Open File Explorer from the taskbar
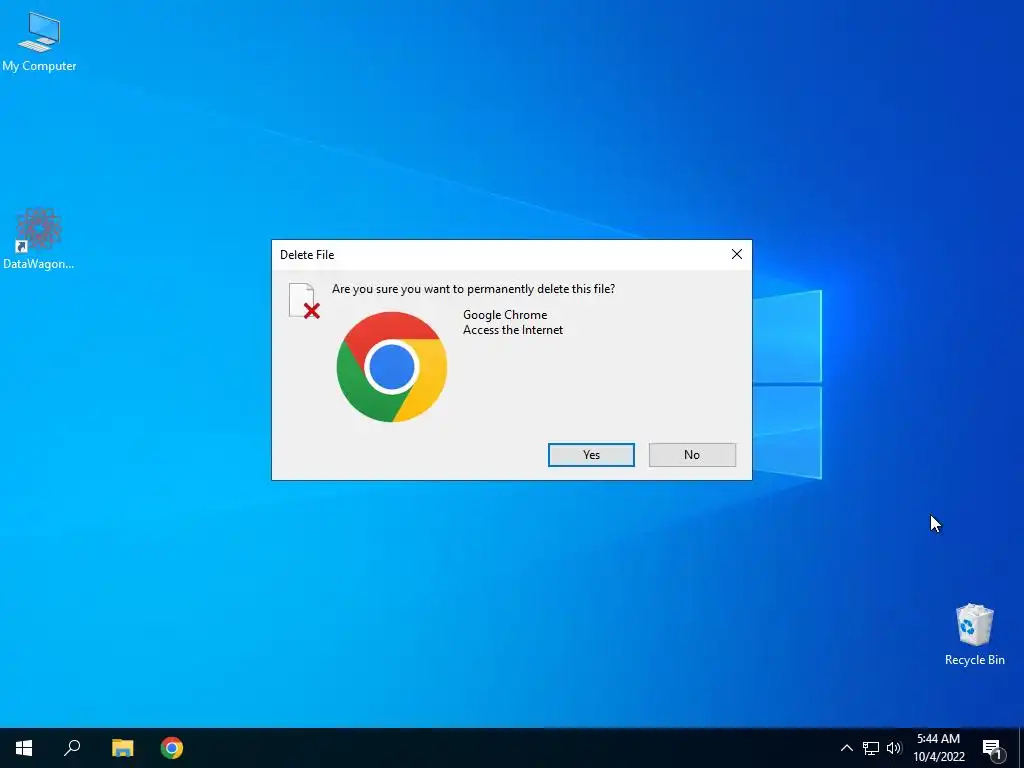This screenshot has height=768, width=1024. tap(122, 748)
